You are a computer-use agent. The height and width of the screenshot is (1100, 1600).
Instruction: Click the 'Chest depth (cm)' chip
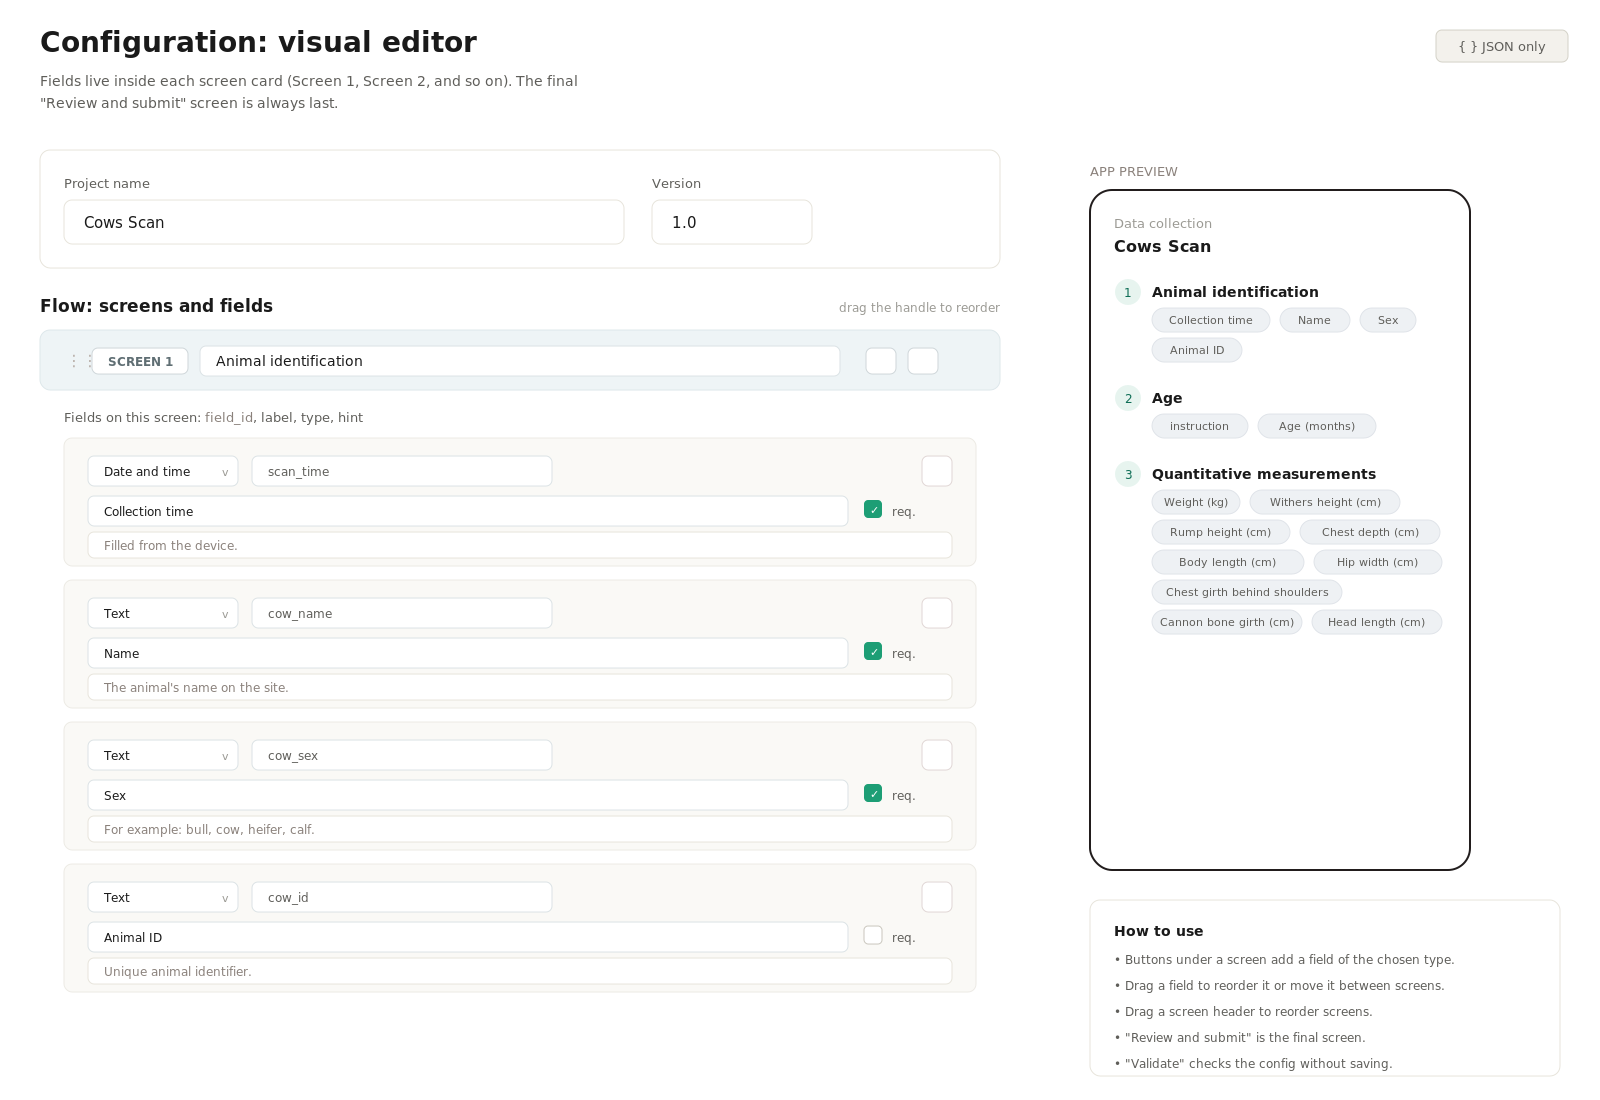tap(1370, 532)
